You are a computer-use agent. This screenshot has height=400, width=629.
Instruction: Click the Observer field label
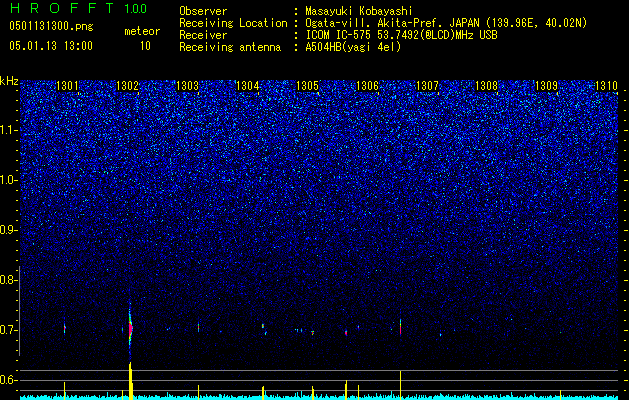click(x=203, y=11)
